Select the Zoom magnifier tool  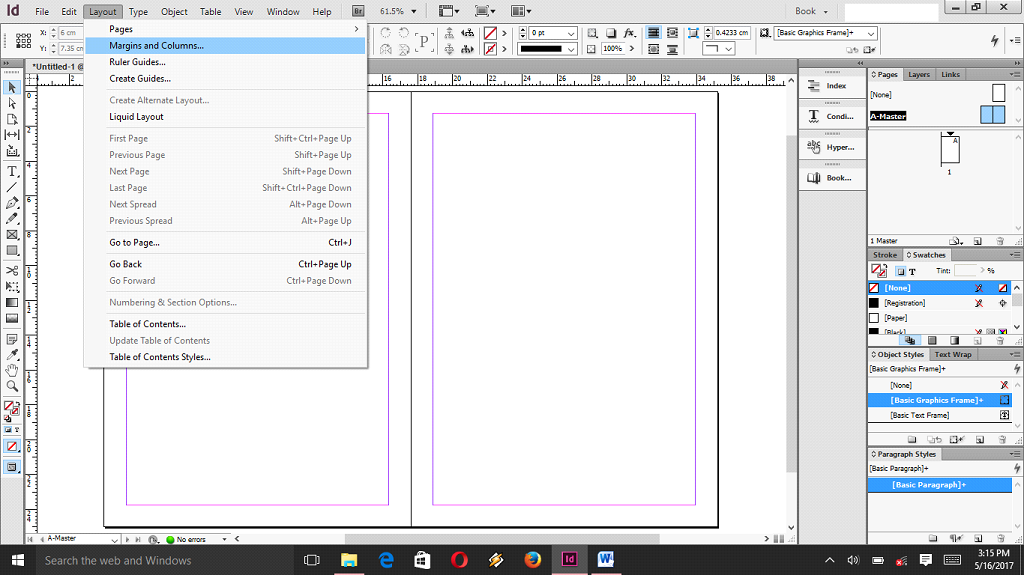(12, 386)
